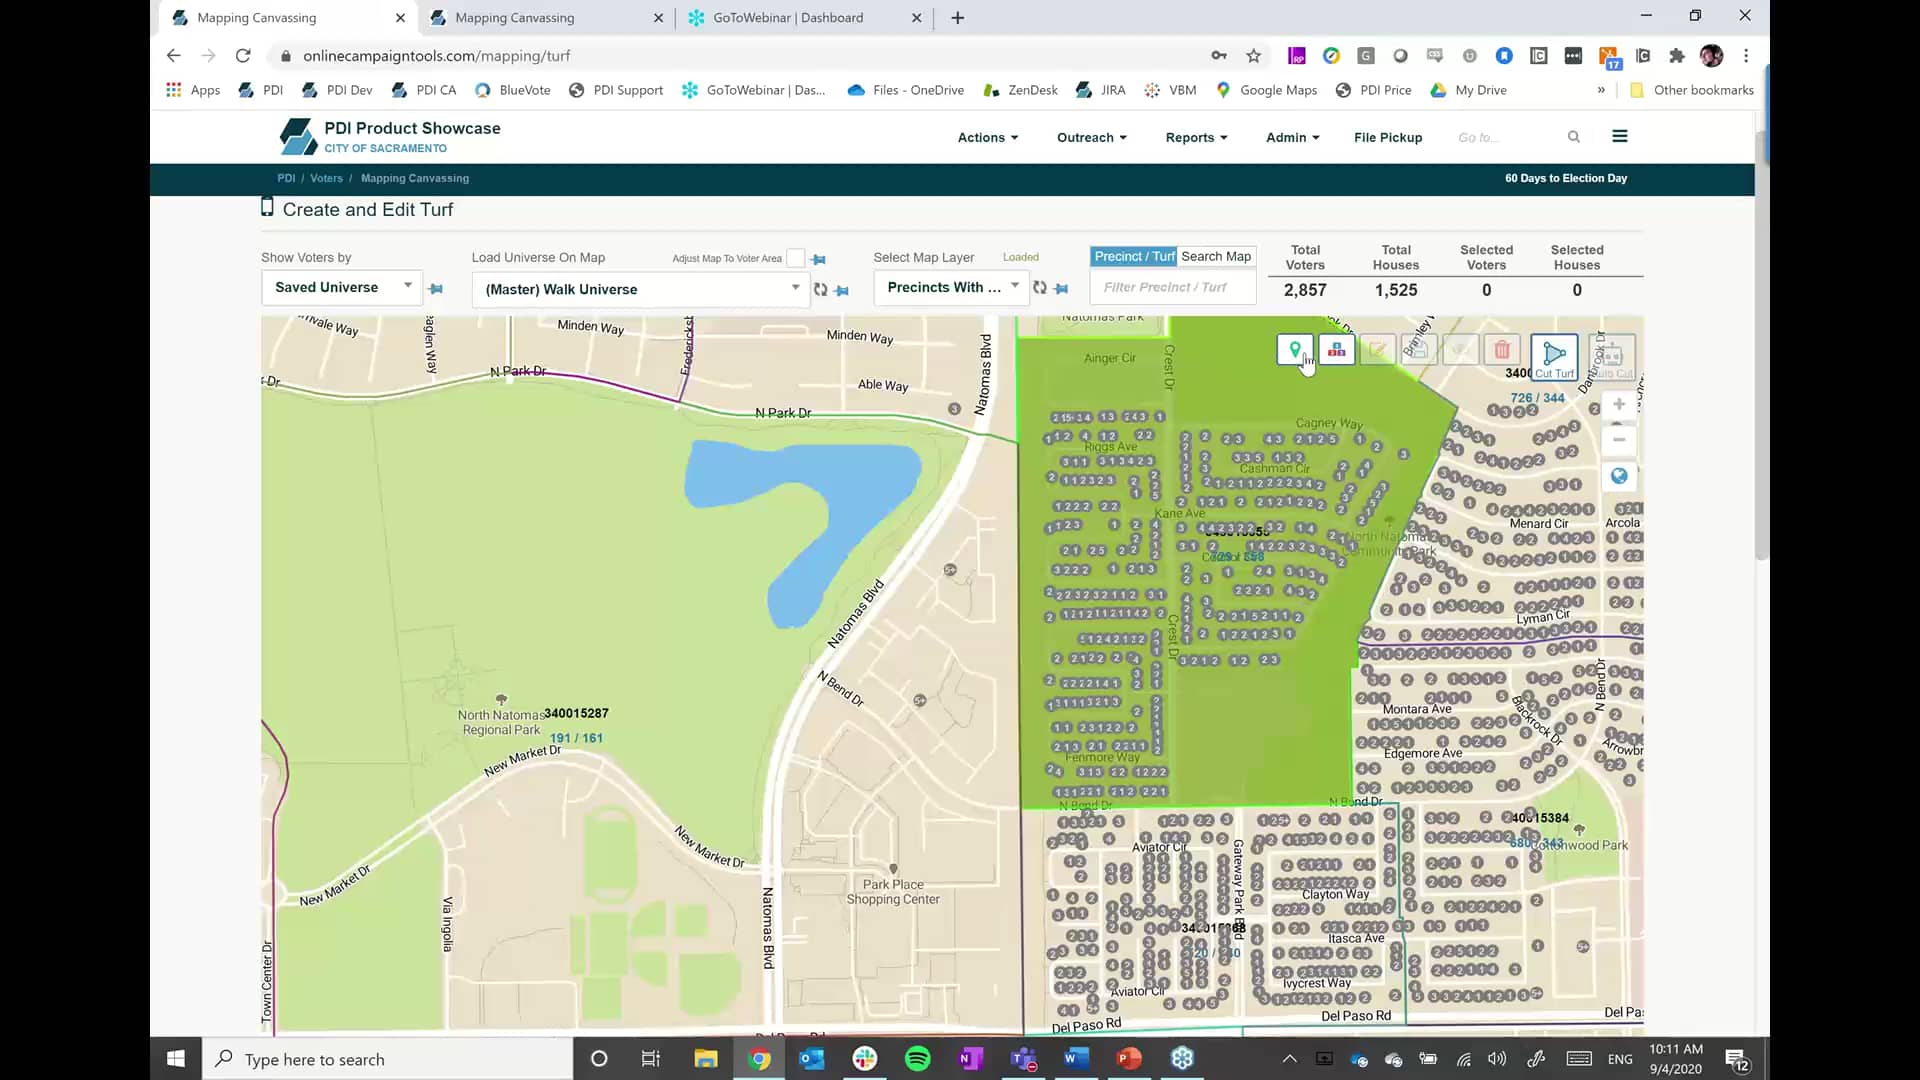Open the (Master) Walk Universe dropdown
Screen dimensions: 1920x1080
(x=640, y=289)
